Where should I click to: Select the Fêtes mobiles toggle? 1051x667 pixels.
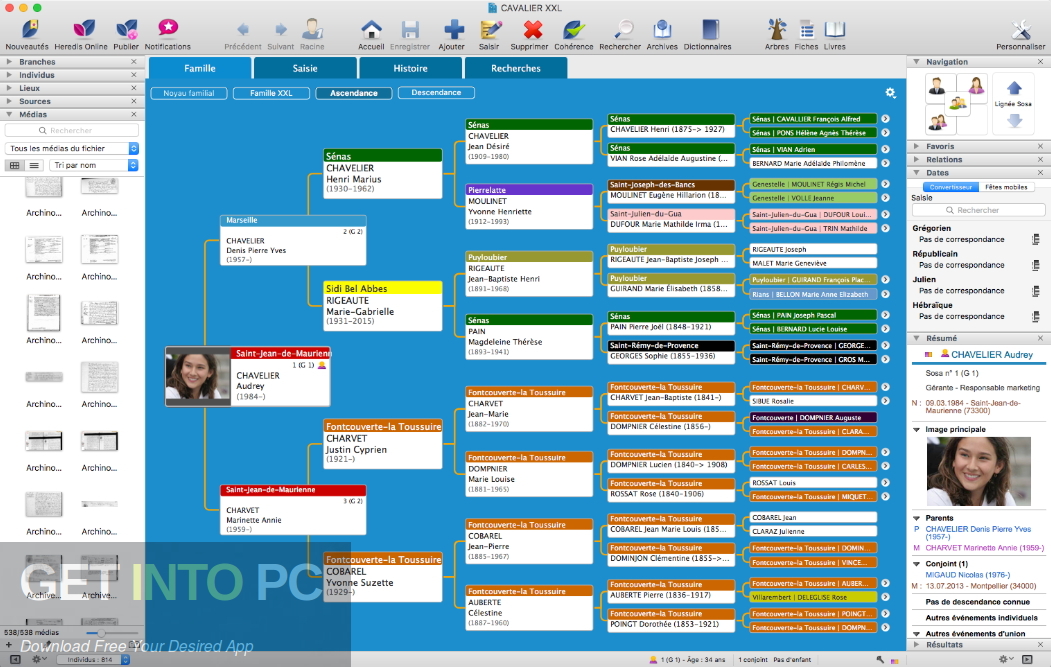click(1006, 187)
